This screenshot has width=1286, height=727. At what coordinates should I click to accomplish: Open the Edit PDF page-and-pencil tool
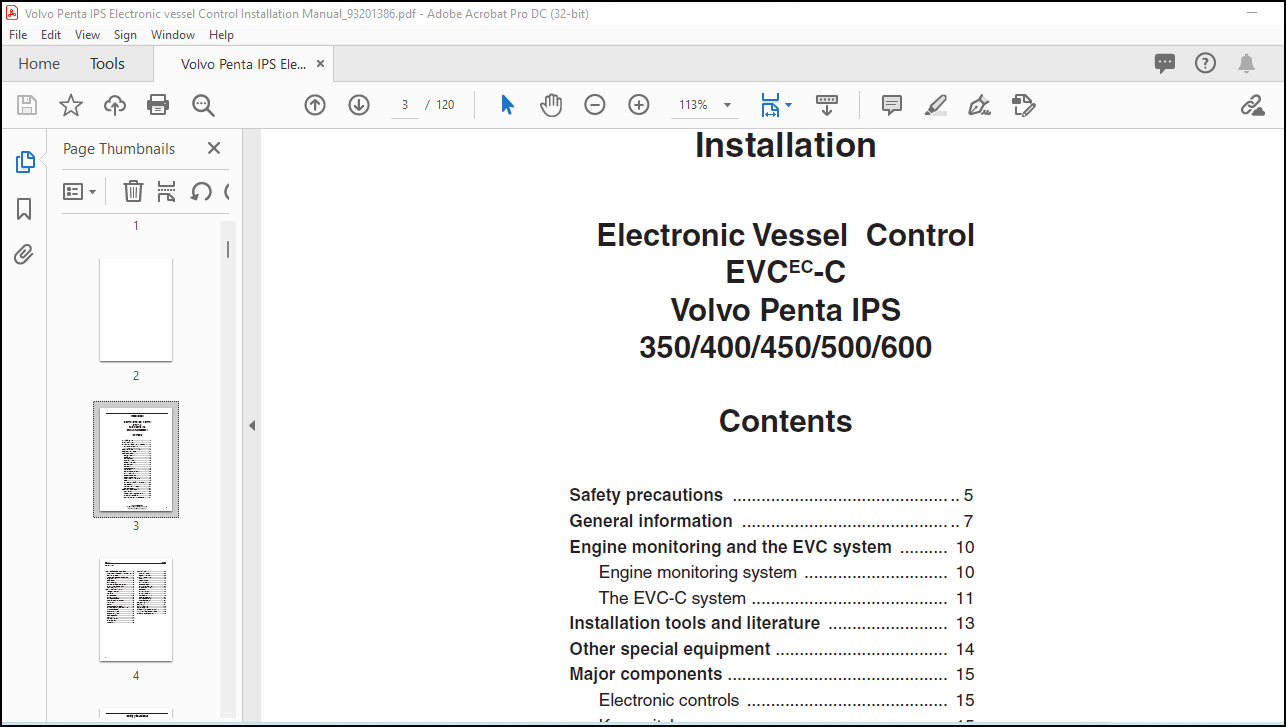tap(1023, 105)
